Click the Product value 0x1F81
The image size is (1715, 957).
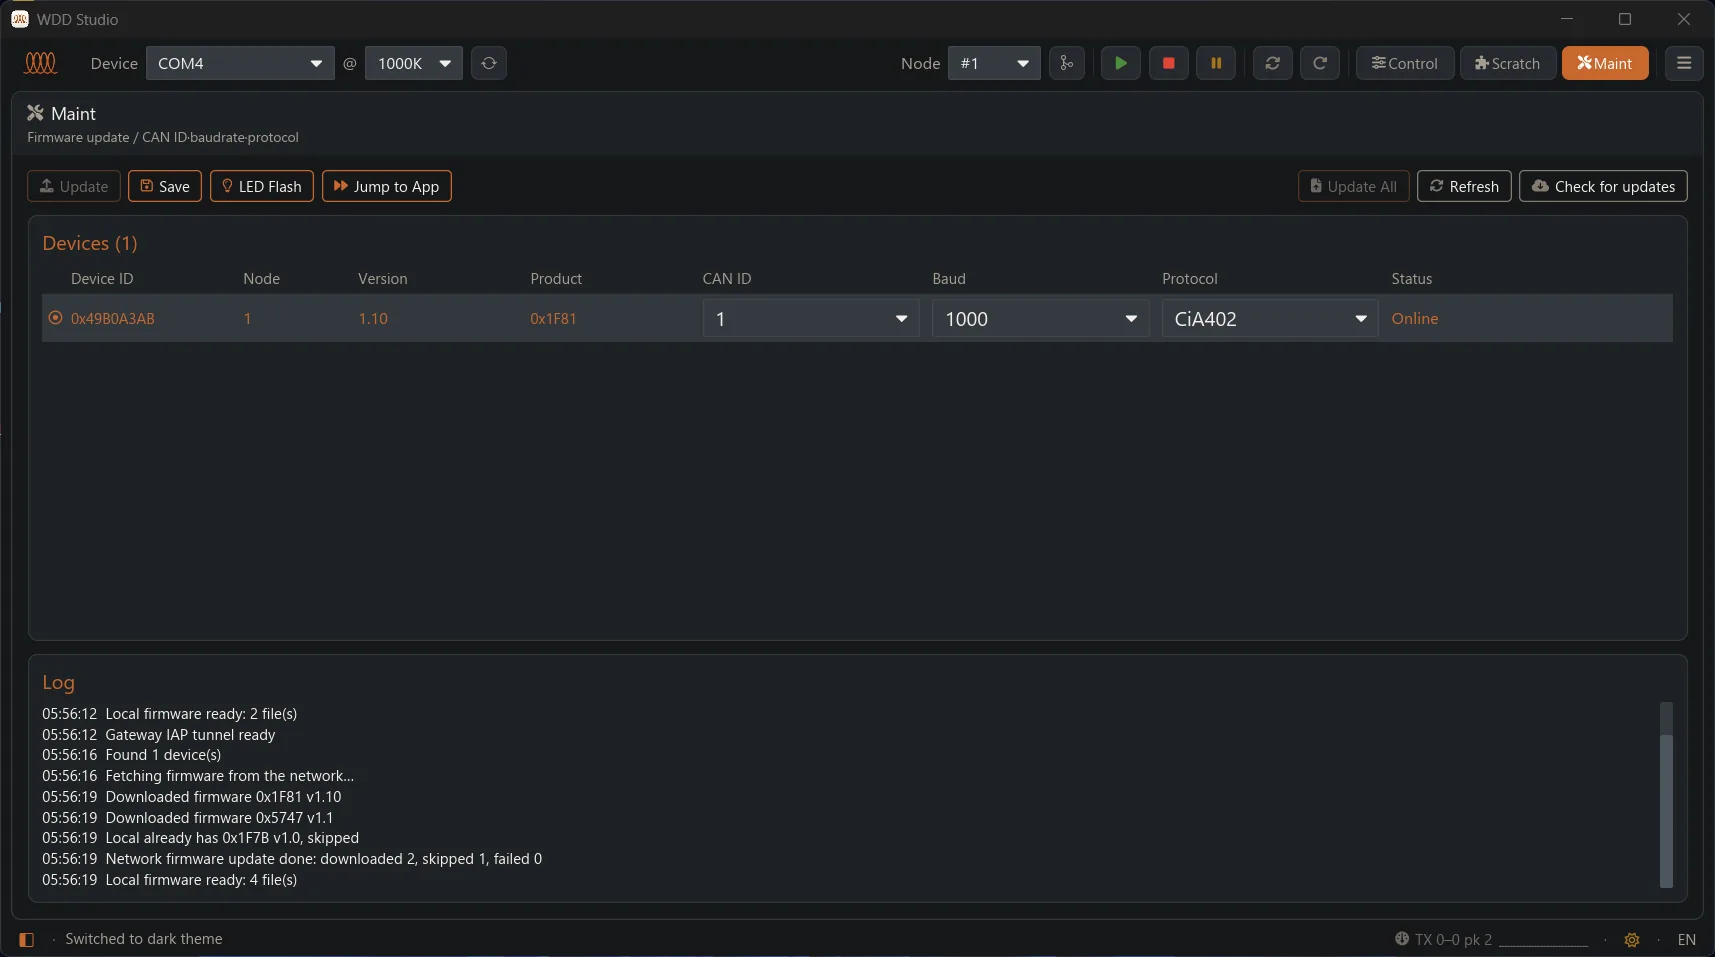pyautogui.click(x=553, y=318)
